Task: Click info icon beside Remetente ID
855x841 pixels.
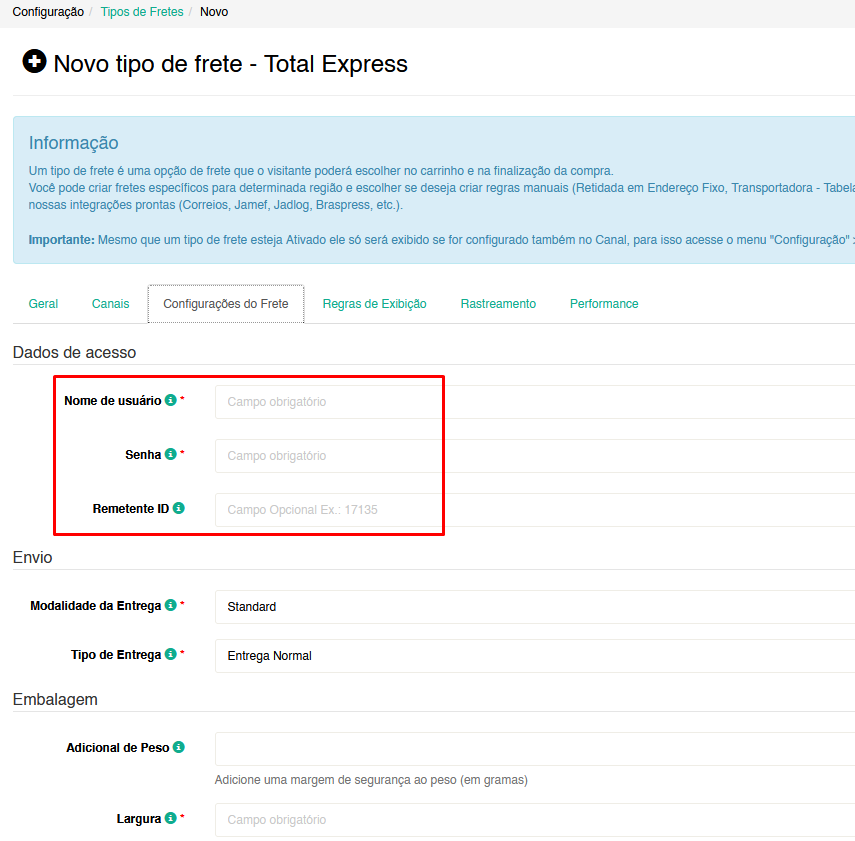Action: pyautogui.click(x=179, y=508)
